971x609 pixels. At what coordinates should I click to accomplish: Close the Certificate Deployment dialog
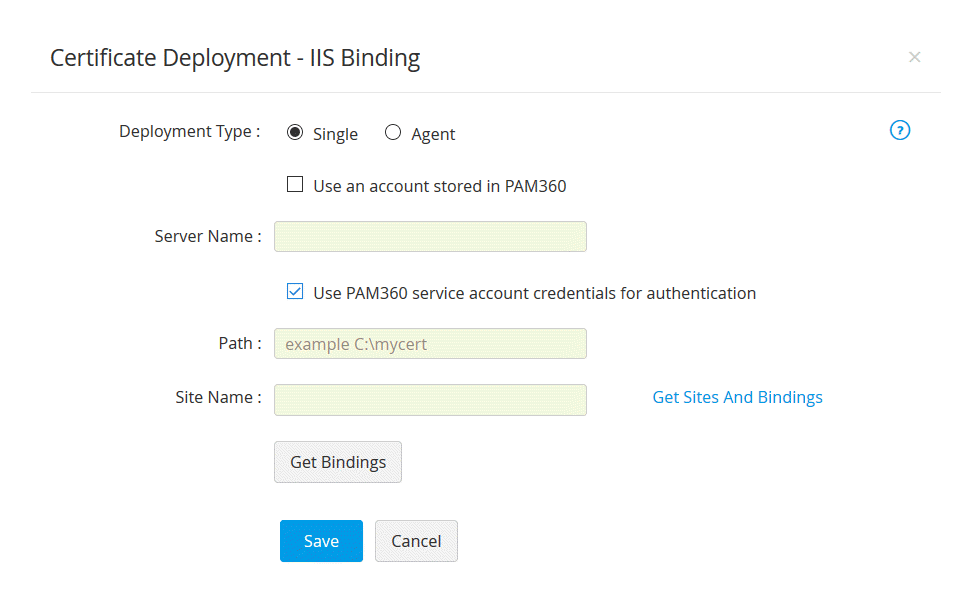click(x=914, y=57)
